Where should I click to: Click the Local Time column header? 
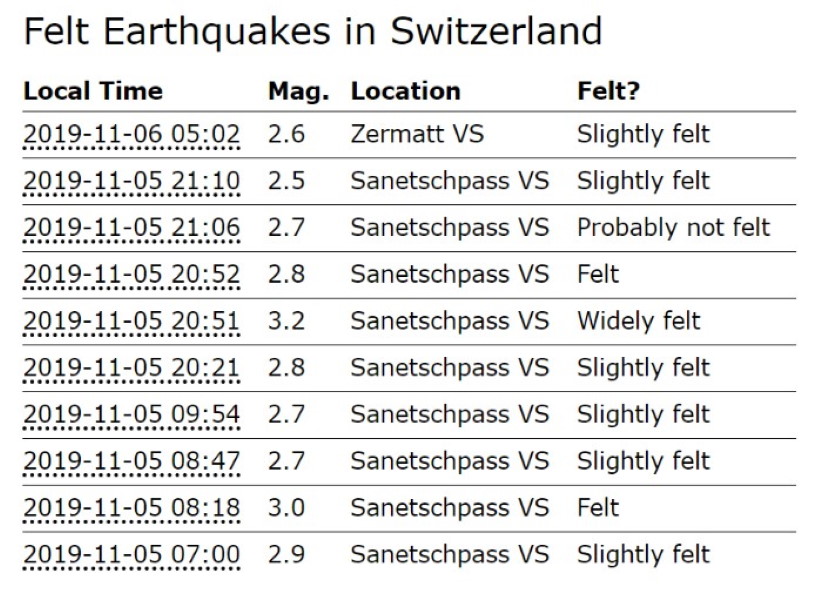pos(93,91)
